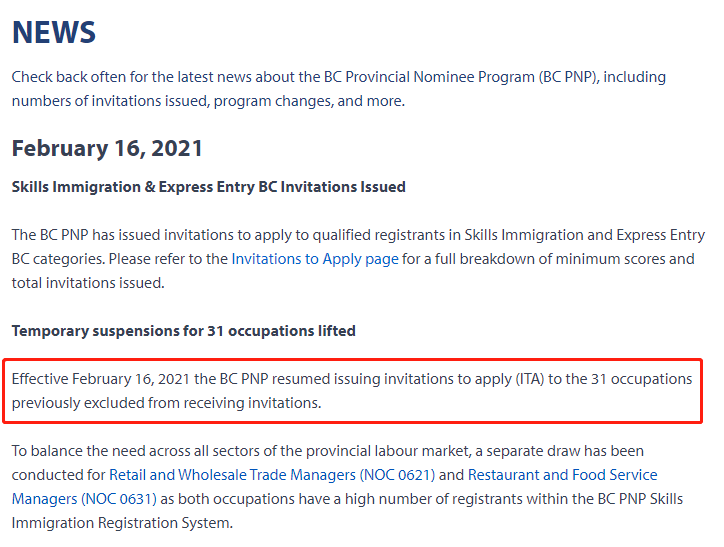Click the 'BC PNP has issued invitations' paragraph
The width and height of the screenshot is (724, 547).
click(358, 259)
